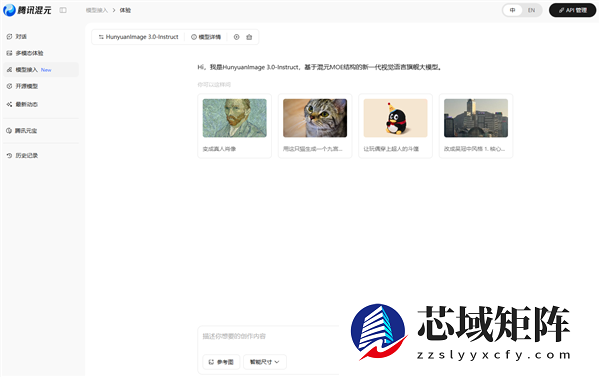This screenshot has height=377, width=600.
Task: Open API 管理 button
Action: tap(572, 10)
